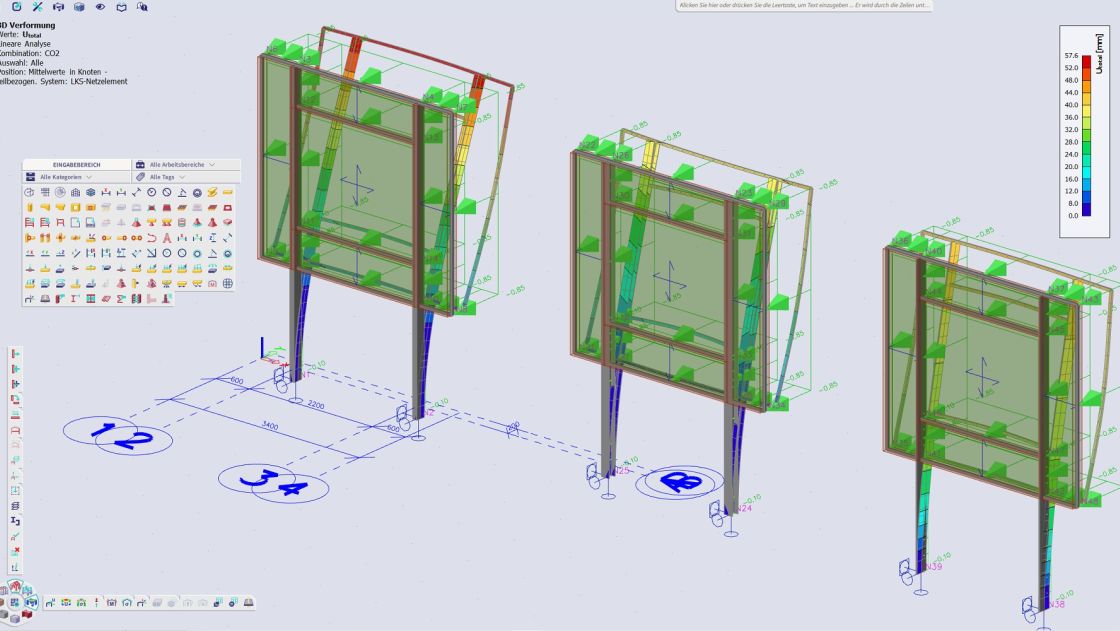This screenshot has width=1120, height=631.
Task: Click the open book icon in top toolbar
Action: pos(121,6)
